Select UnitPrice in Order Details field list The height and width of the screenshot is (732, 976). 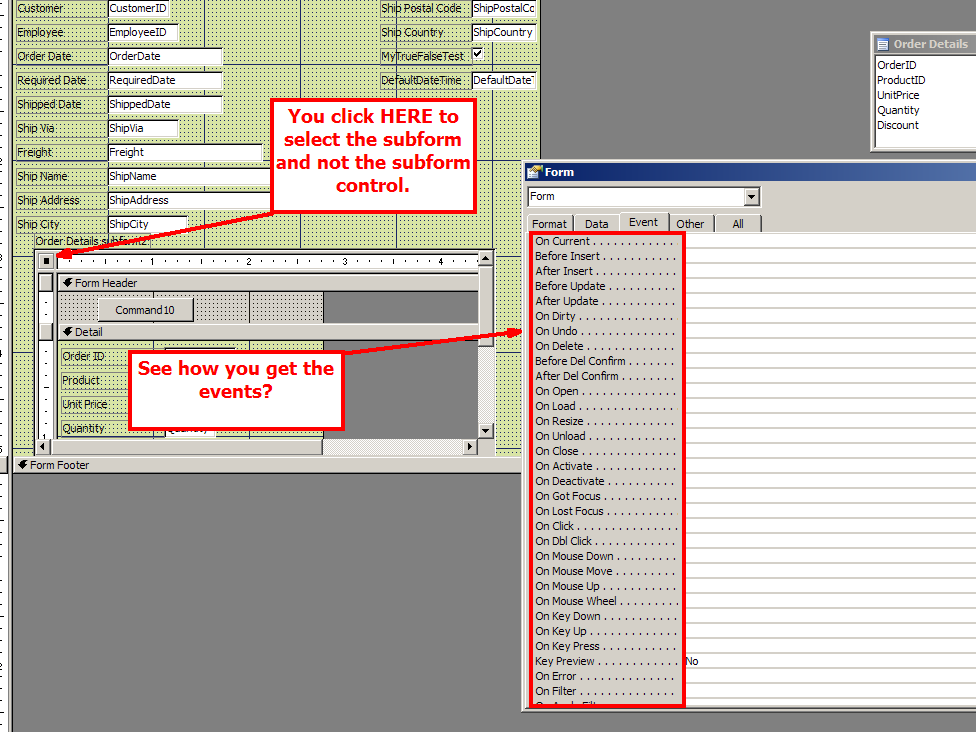coord(898,95)
